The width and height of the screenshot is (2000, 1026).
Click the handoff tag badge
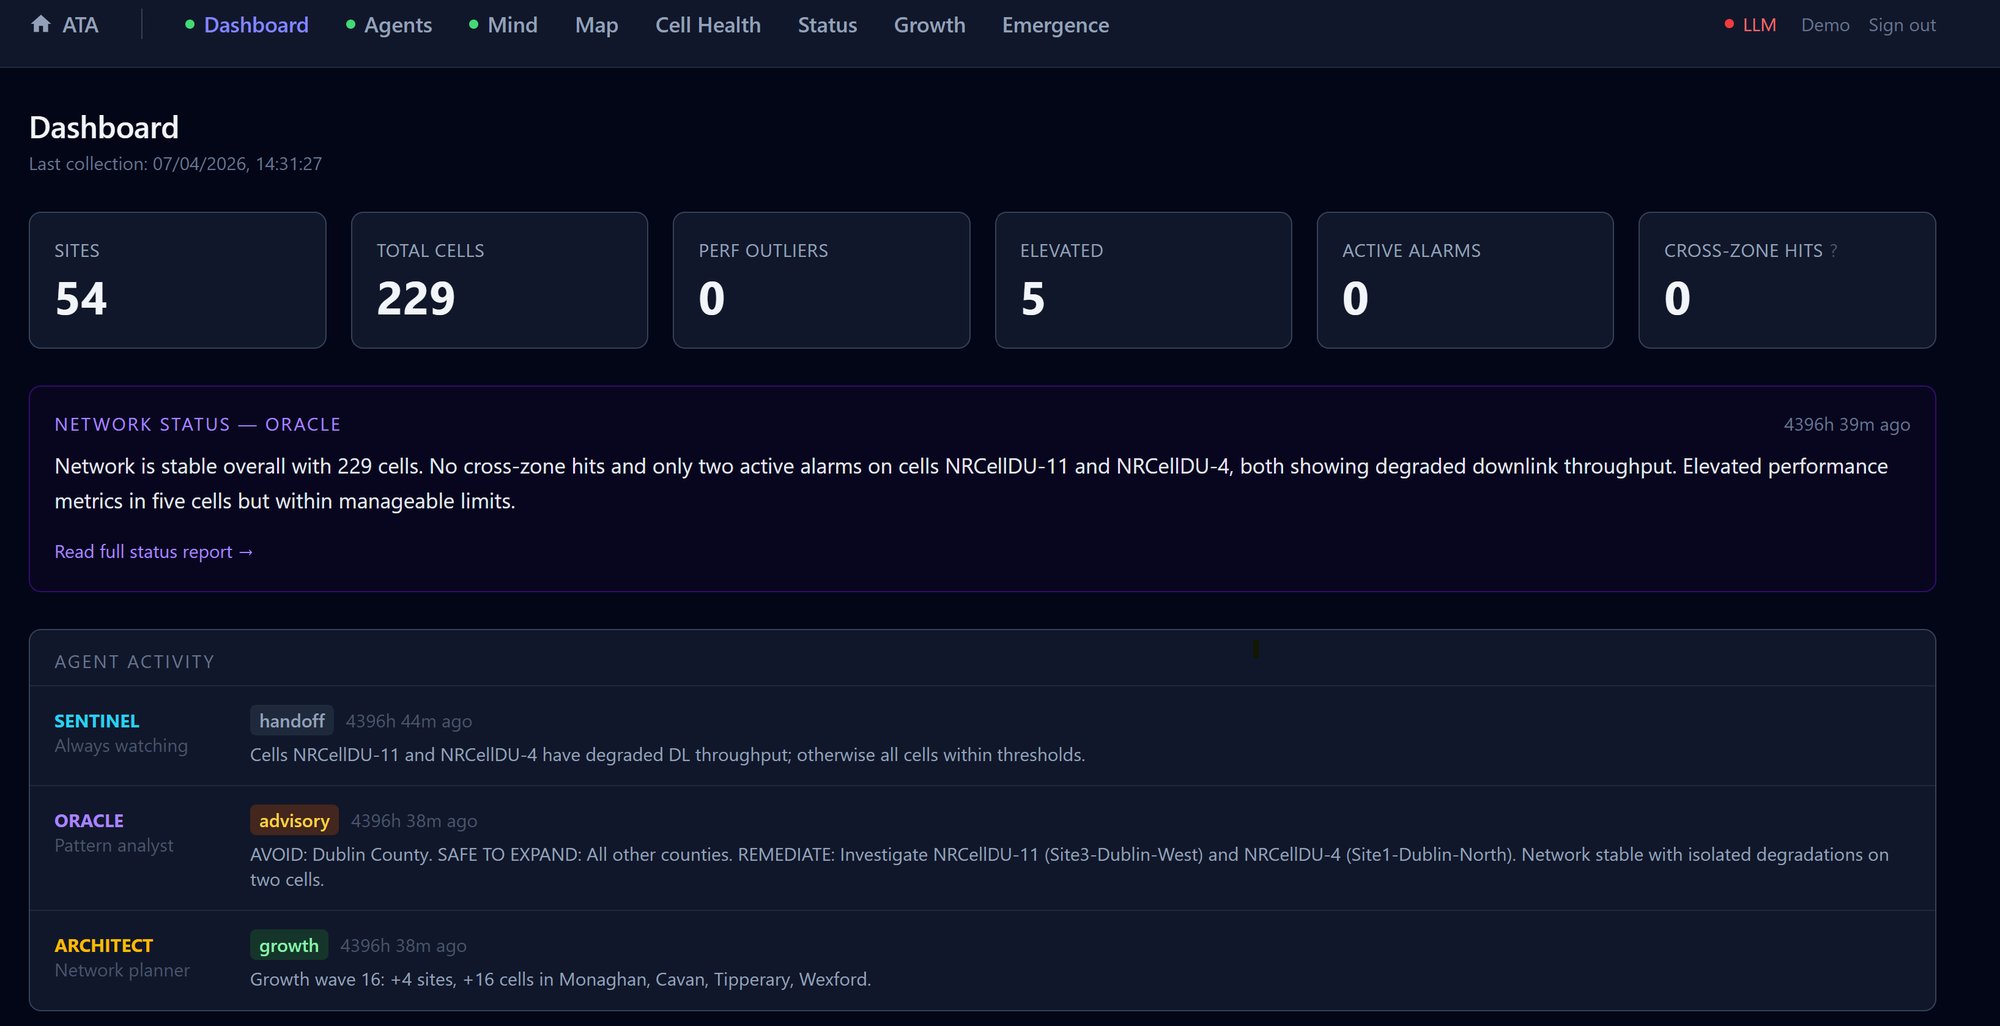point(292,721)
